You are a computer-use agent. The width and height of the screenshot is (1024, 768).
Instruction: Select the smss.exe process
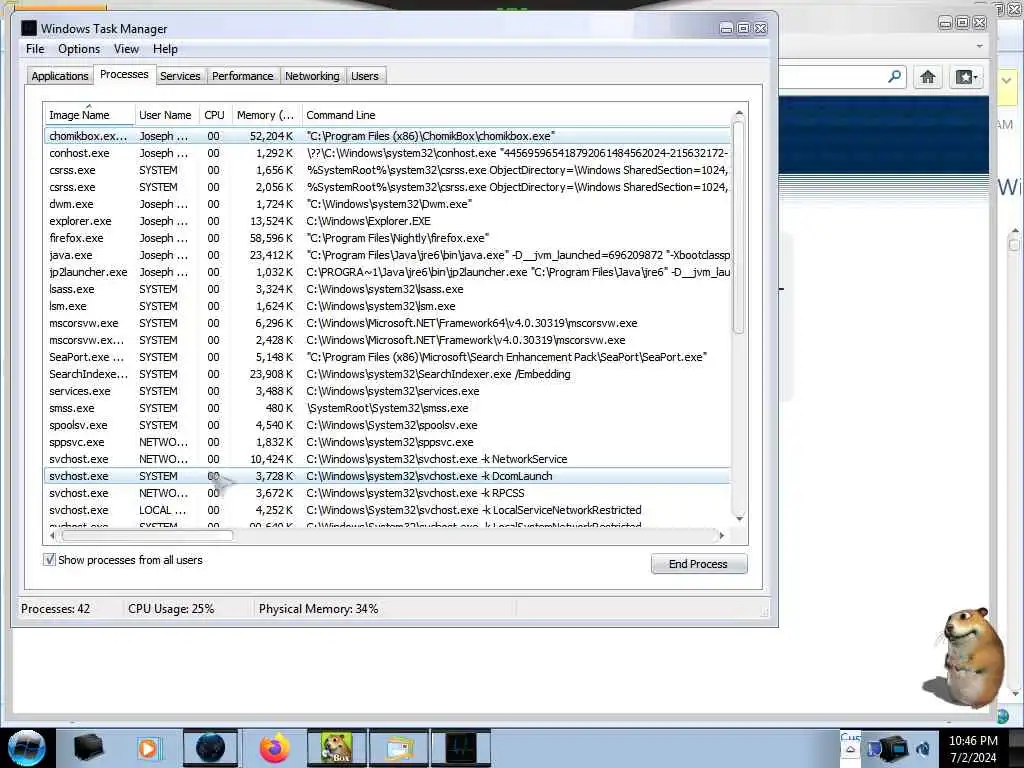point(388,408)
